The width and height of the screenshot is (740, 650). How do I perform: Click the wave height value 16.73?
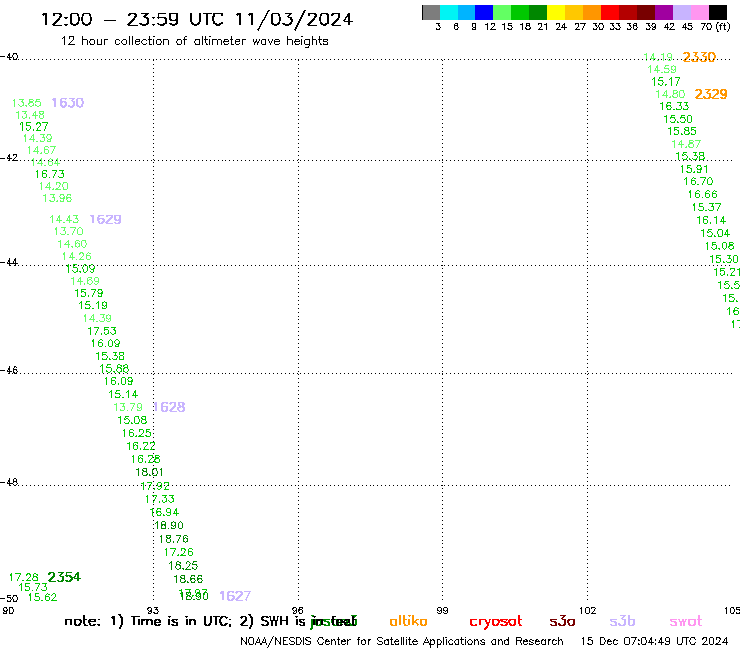[x=50, y=175]
